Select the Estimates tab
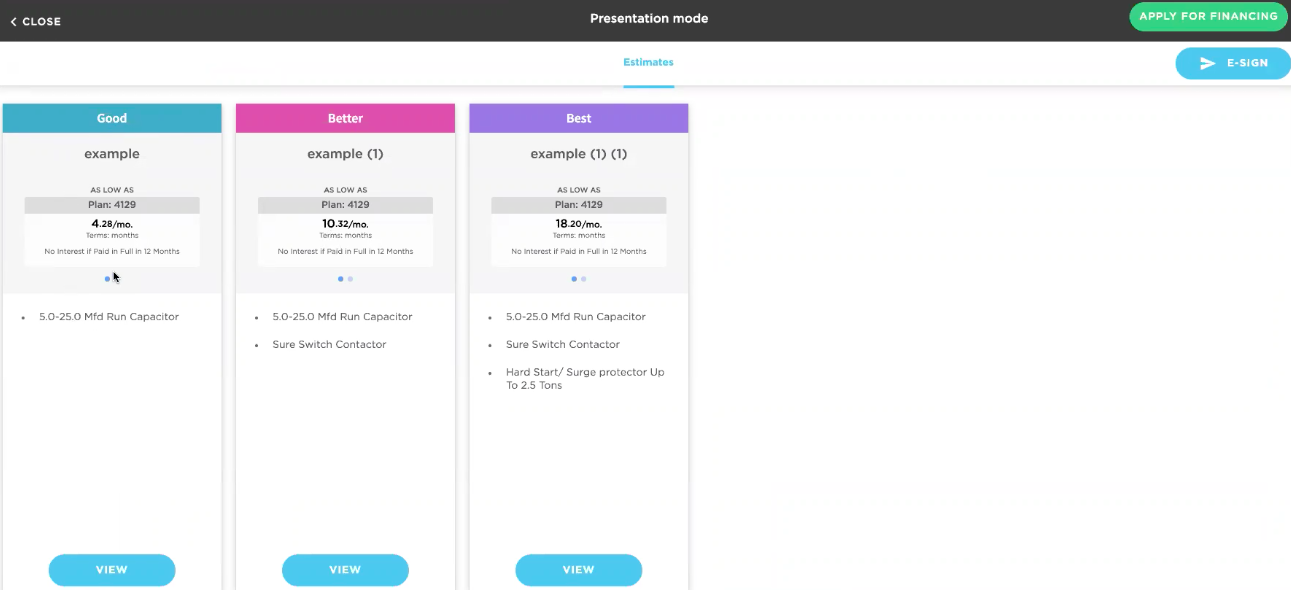 point(648,62)
